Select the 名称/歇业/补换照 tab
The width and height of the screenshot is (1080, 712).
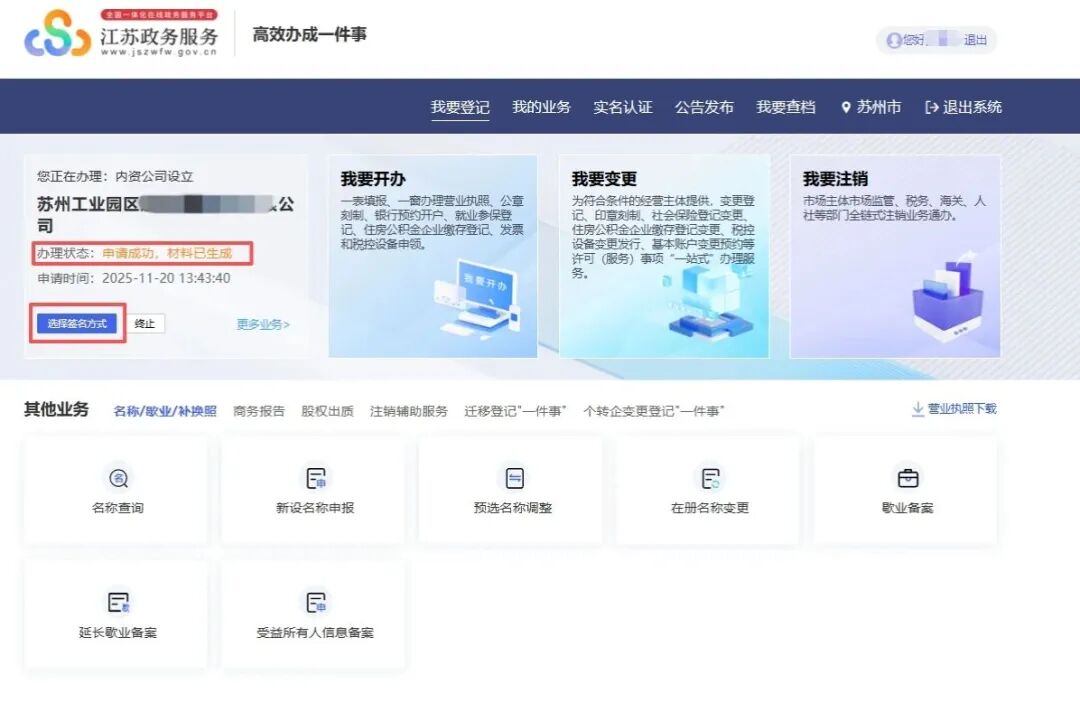pos(165,411)
